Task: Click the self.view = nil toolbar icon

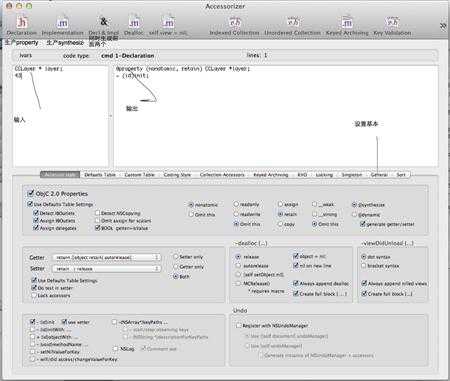Action: [168, 23]
